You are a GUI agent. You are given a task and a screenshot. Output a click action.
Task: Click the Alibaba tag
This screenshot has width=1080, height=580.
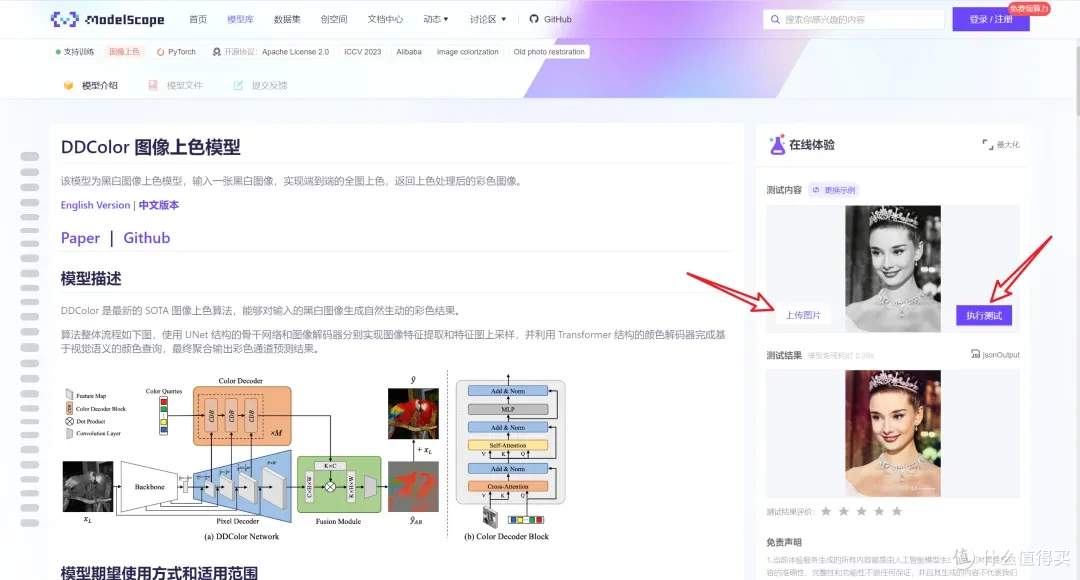pos(409,52)
